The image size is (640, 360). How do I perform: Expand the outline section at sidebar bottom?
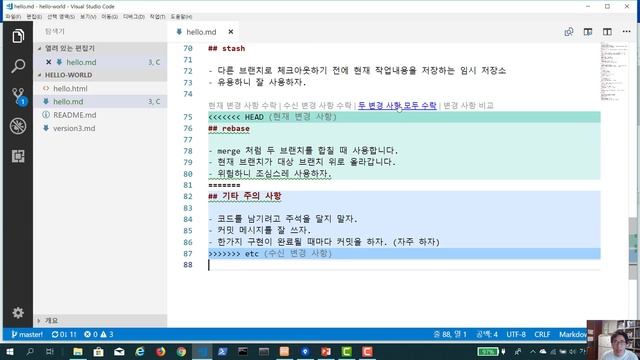point(100,320)
